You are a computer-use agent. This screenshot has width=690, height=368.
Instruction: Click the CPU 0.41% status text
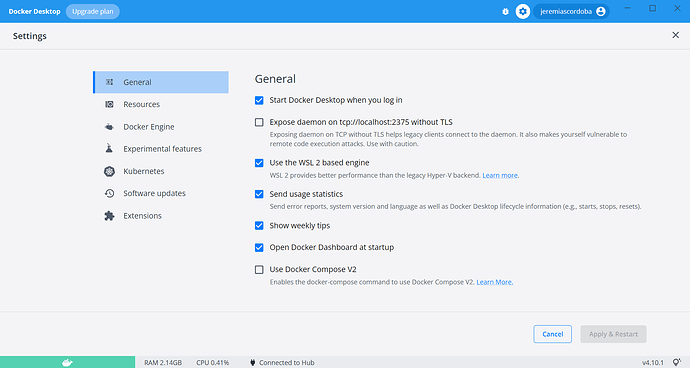213,363
